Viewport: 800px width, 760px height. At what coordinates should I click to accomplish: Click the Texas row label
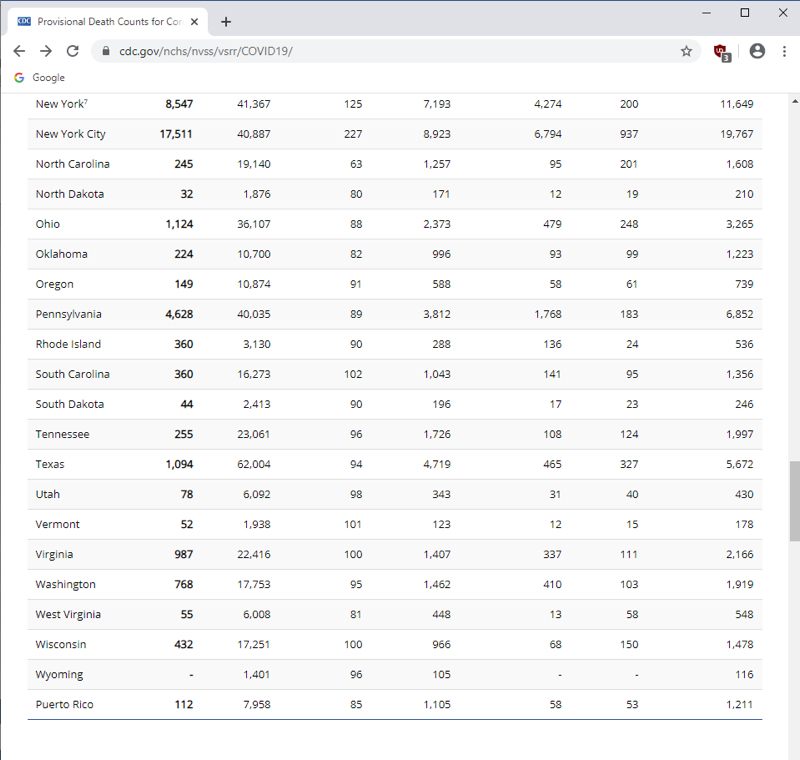point(50,464)
